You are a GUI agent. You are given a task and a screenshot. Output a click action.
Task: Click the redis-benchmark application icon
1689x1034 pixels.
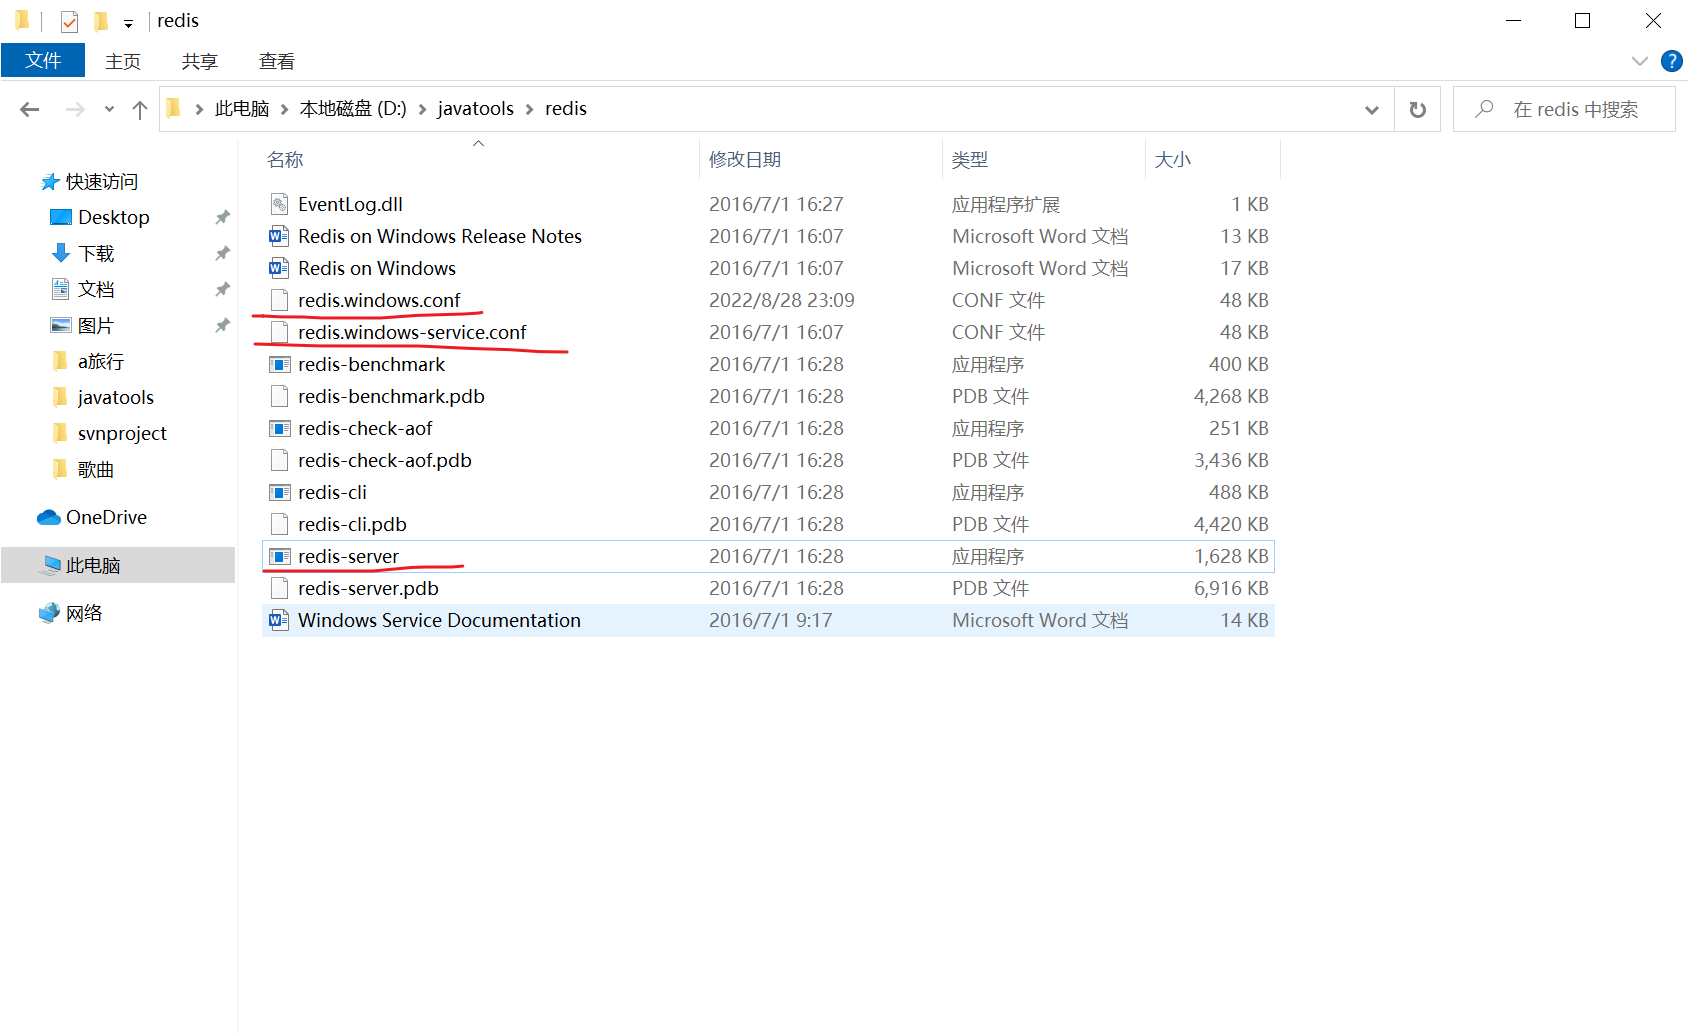[x=279, y=364]
